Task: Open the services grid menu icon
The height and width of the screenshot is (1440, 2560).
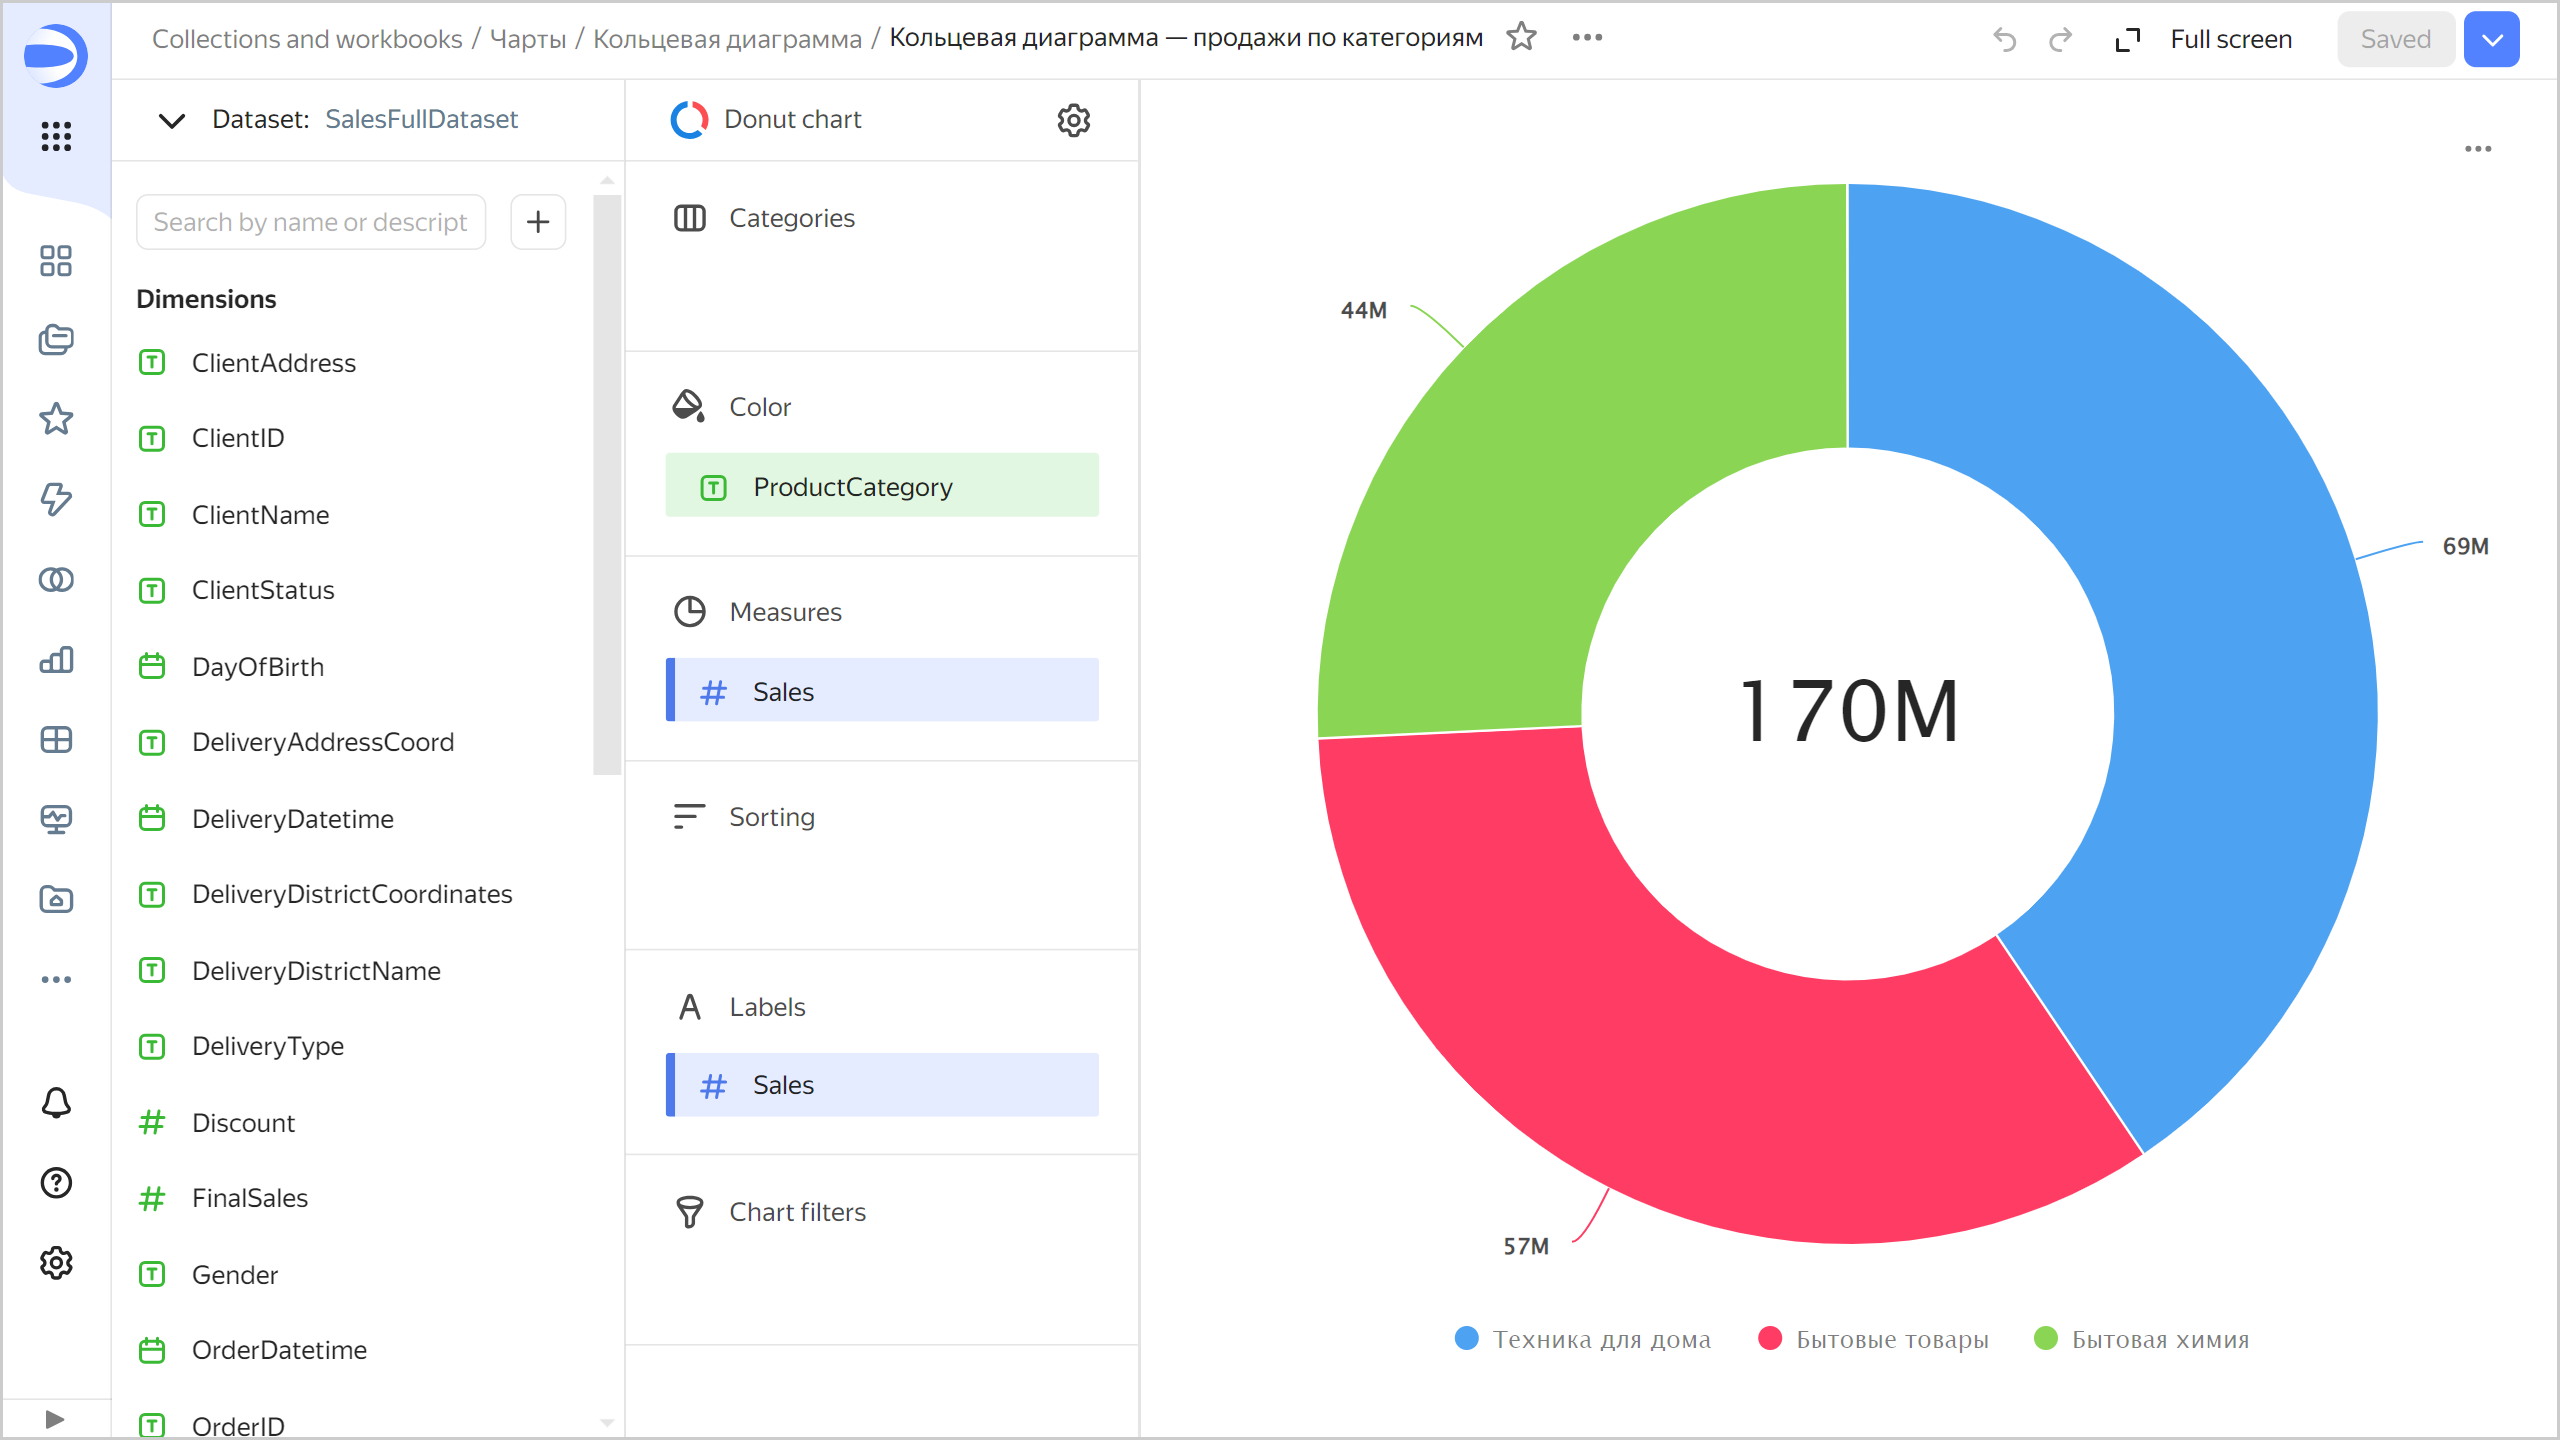Action: (56, 136)
